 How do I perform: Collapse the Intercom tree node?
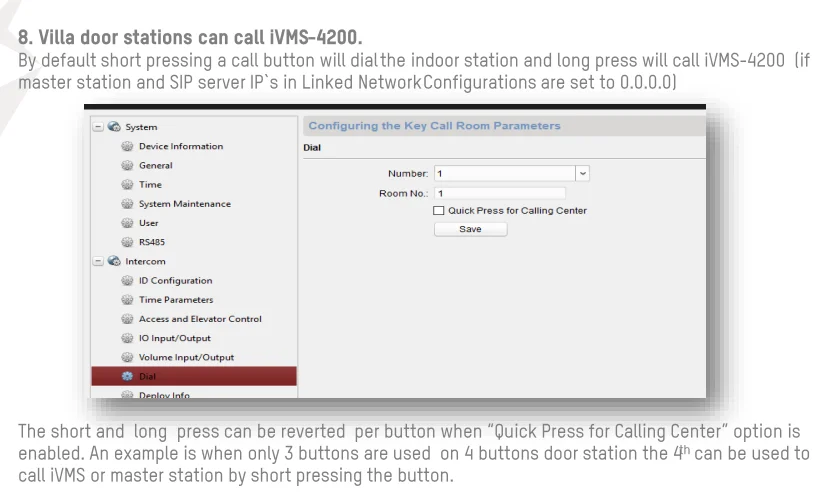(x=99, y=261)
